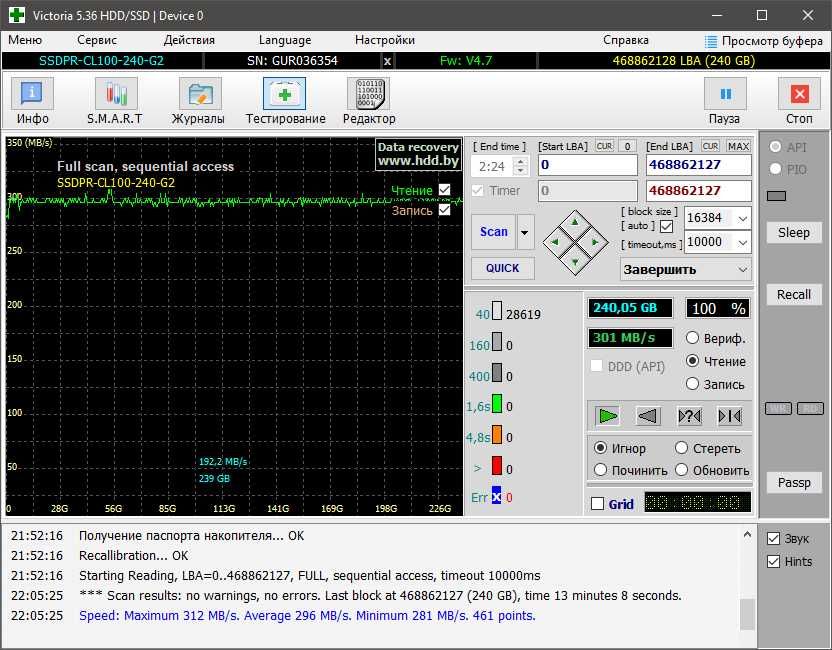Click the Recall button

[794, 294]
